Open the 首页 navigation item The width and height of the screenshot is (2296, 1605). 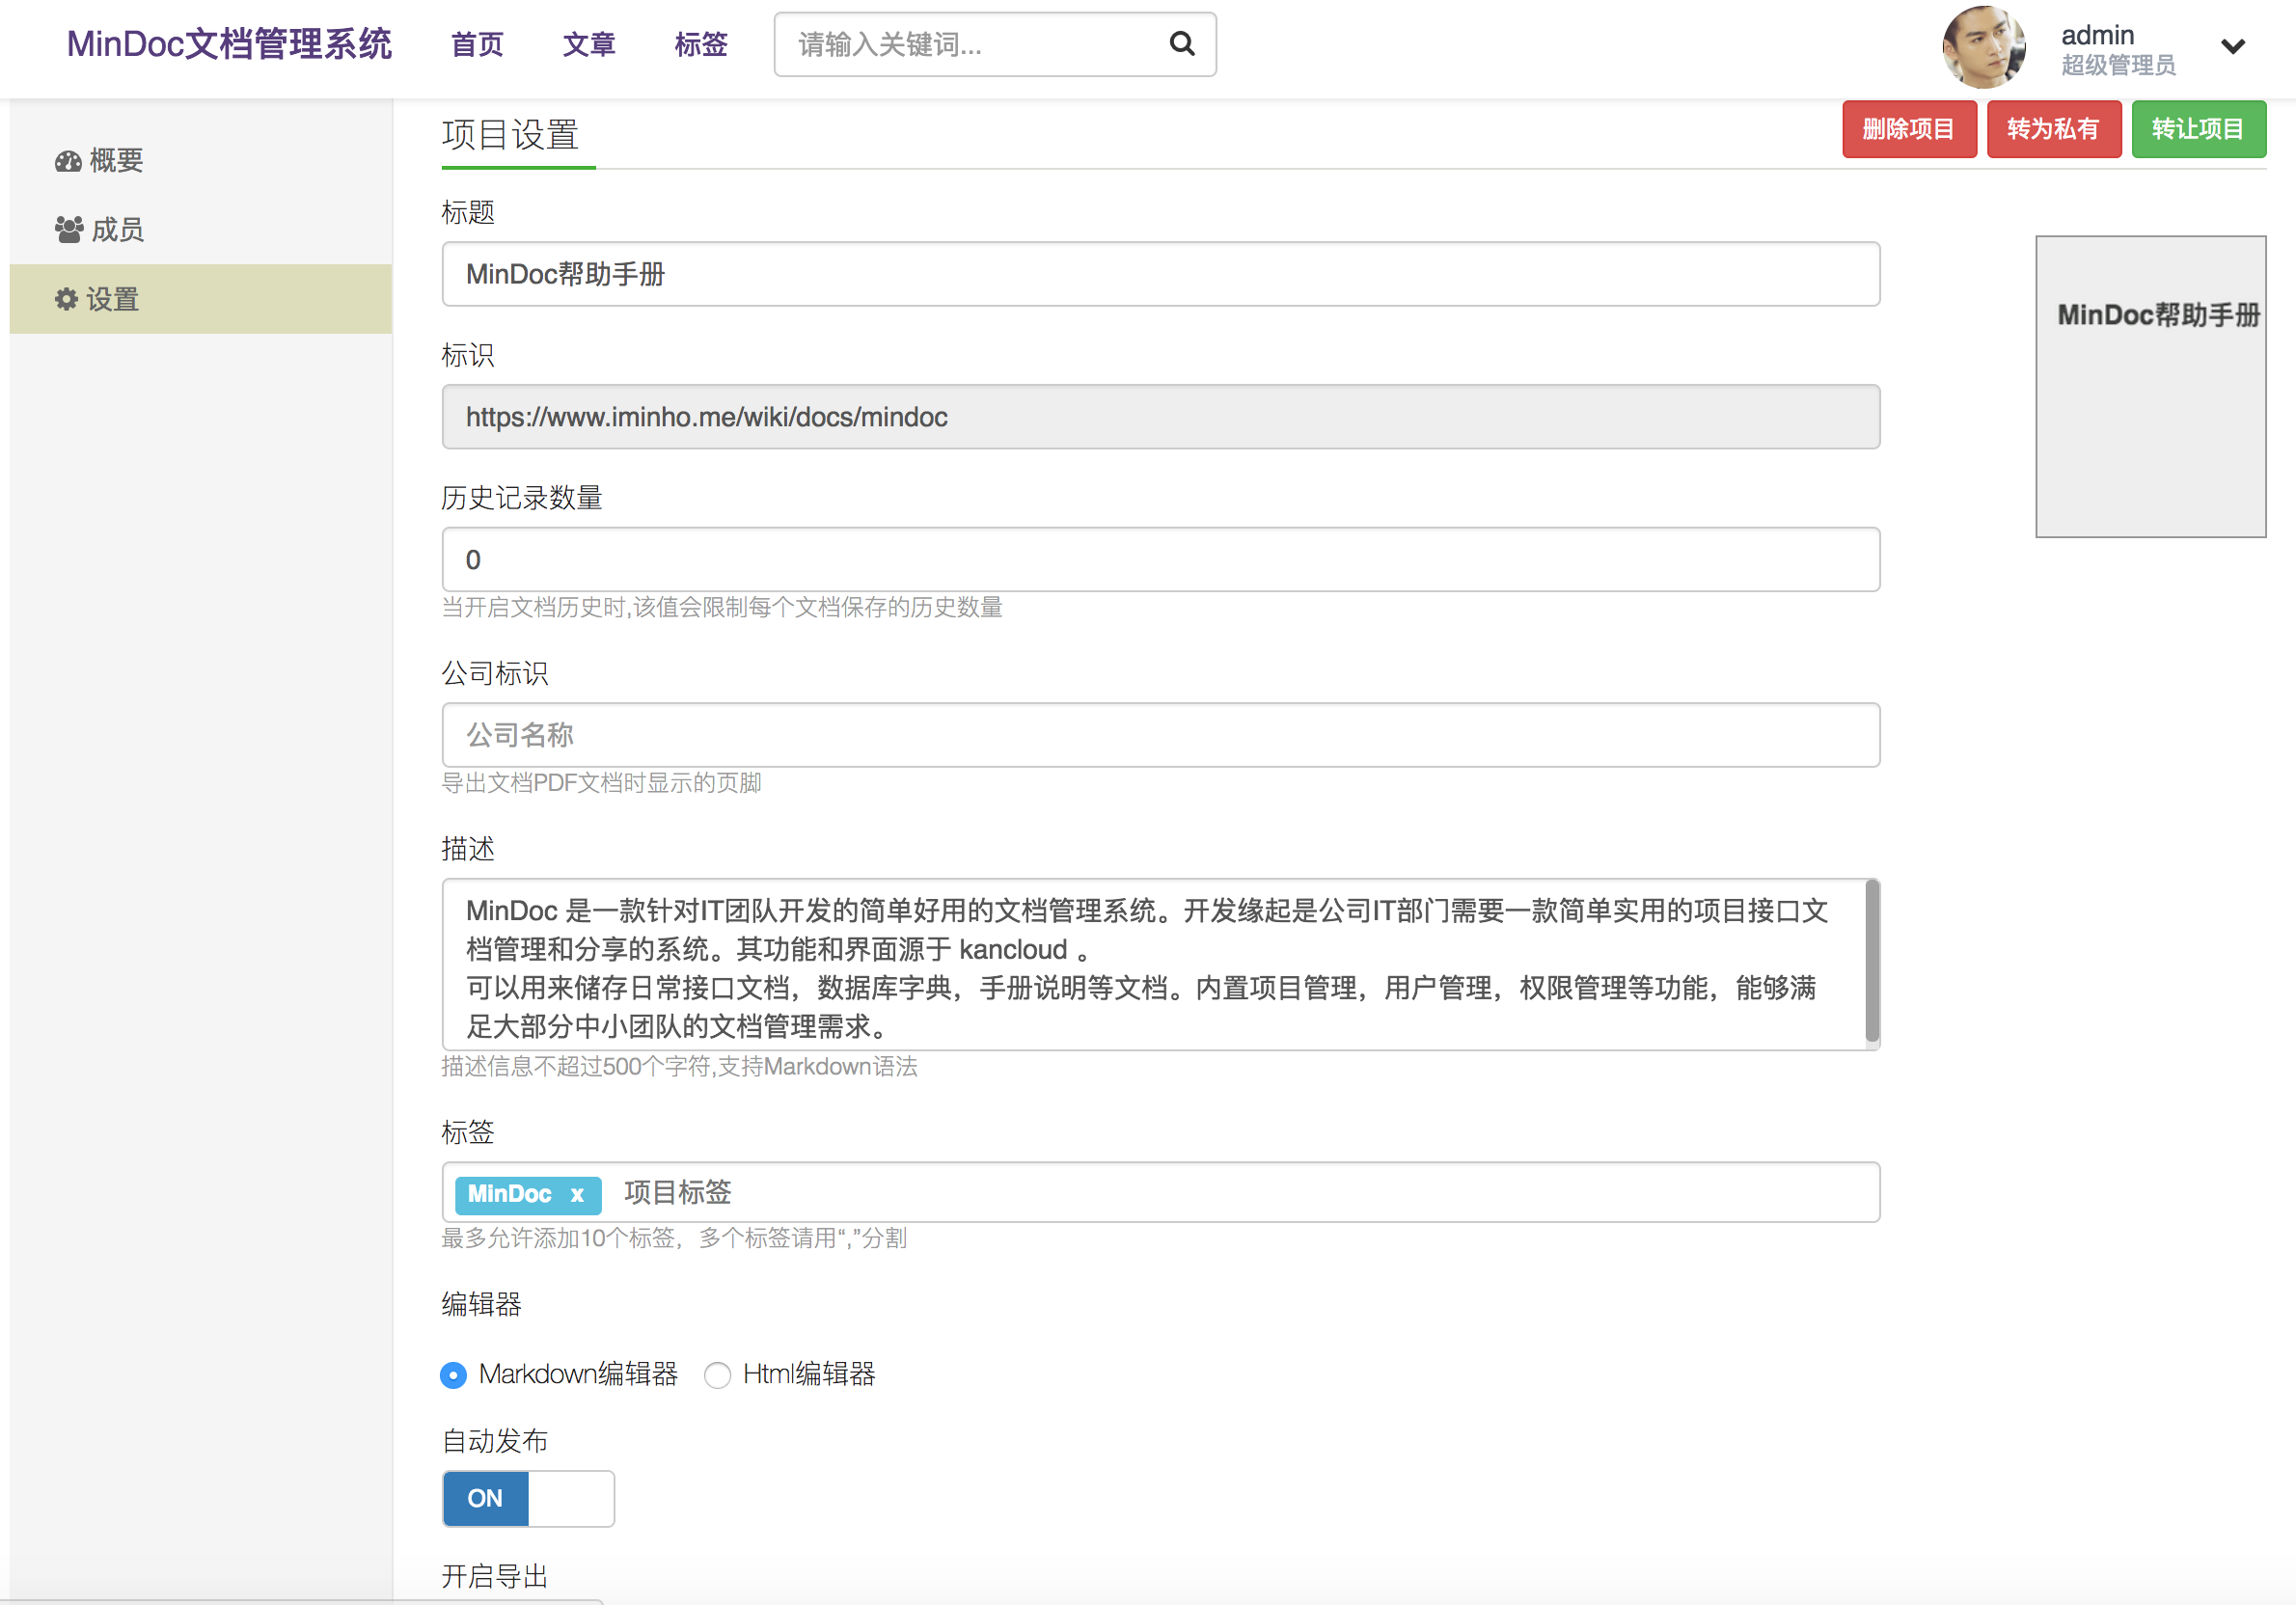tap(477, 44)
